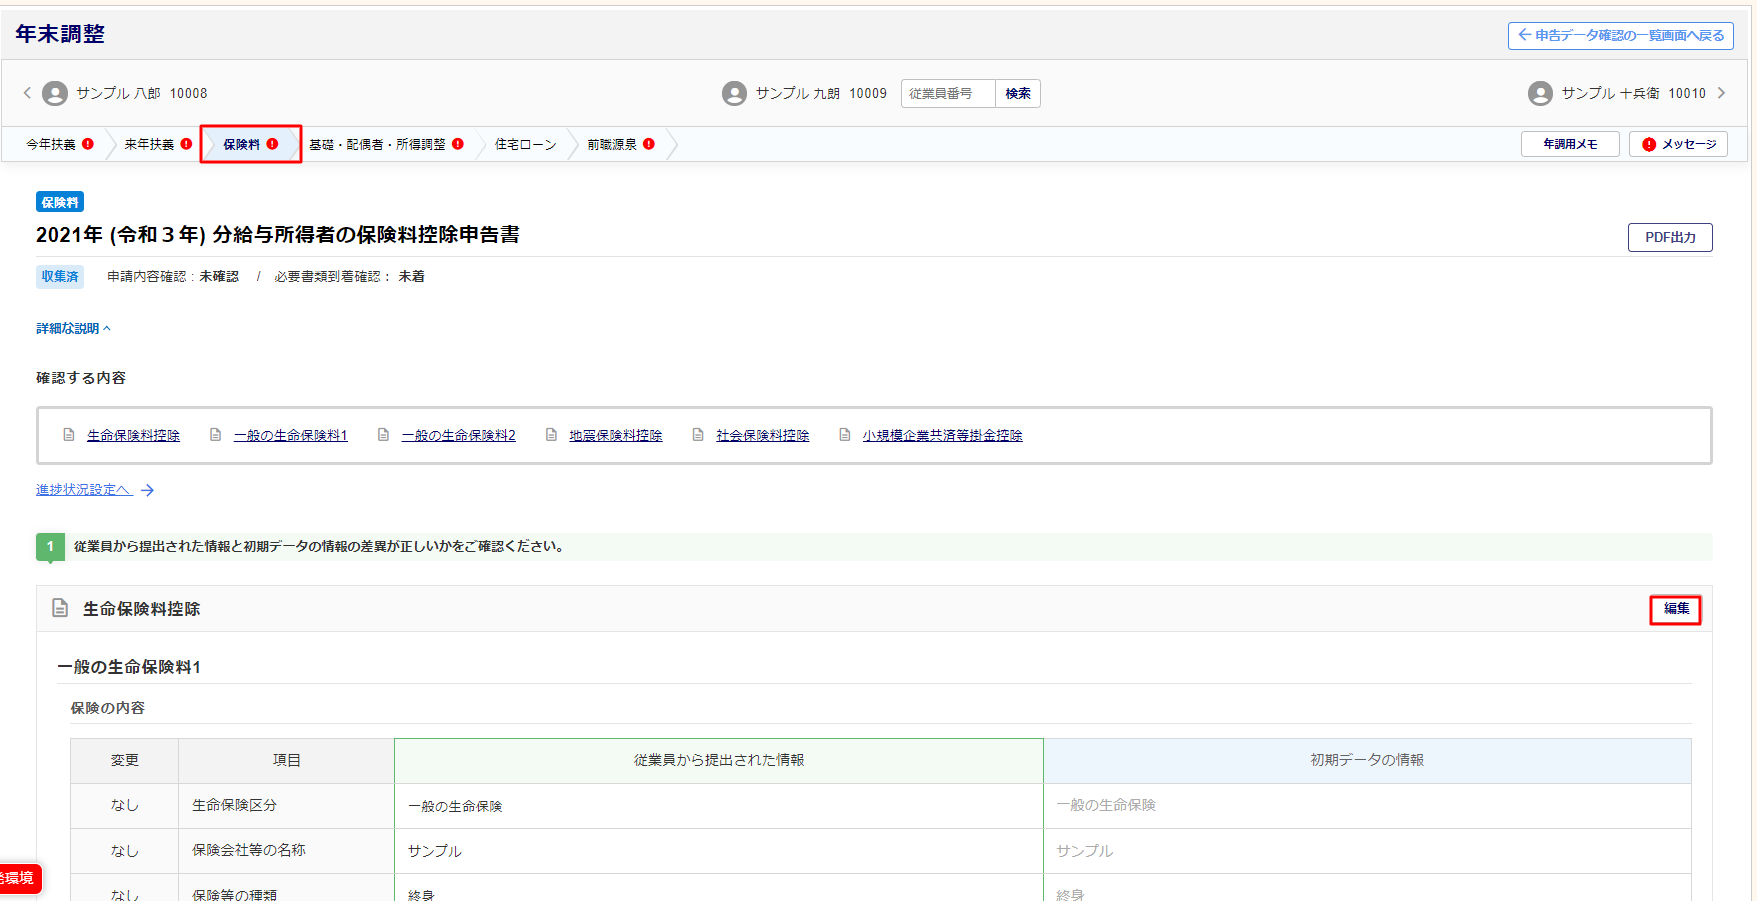Click the 一般の生命保険料1 subsection heading
Image resolution: width=1757 pixels, height=901 pixels.
tap(129, 667)
